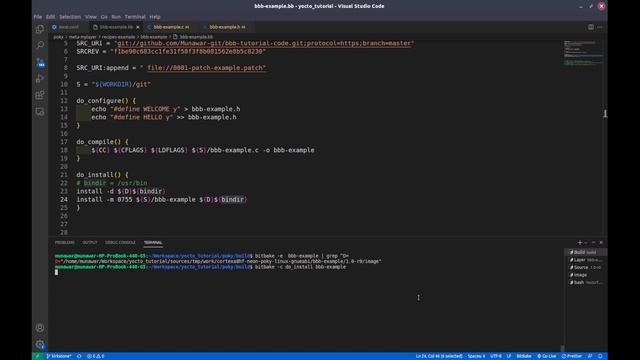Viewport: 640px width, 360px height.
Task: Close the terminal panel
Action: [601, 242]
